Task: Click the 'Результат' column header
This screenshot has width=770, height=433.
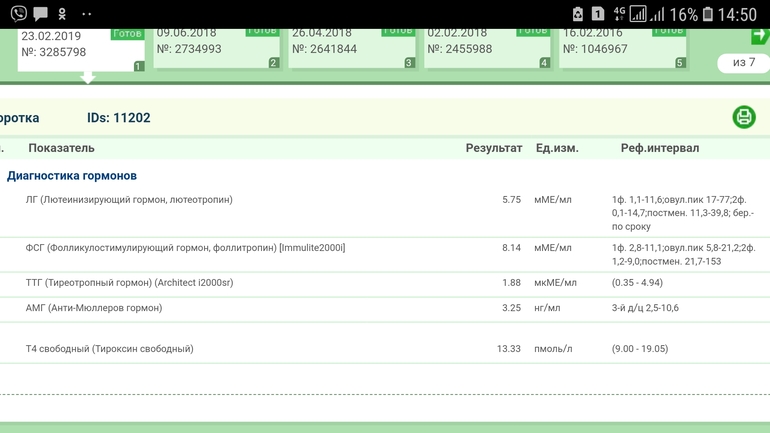Action: pos(493,148)
